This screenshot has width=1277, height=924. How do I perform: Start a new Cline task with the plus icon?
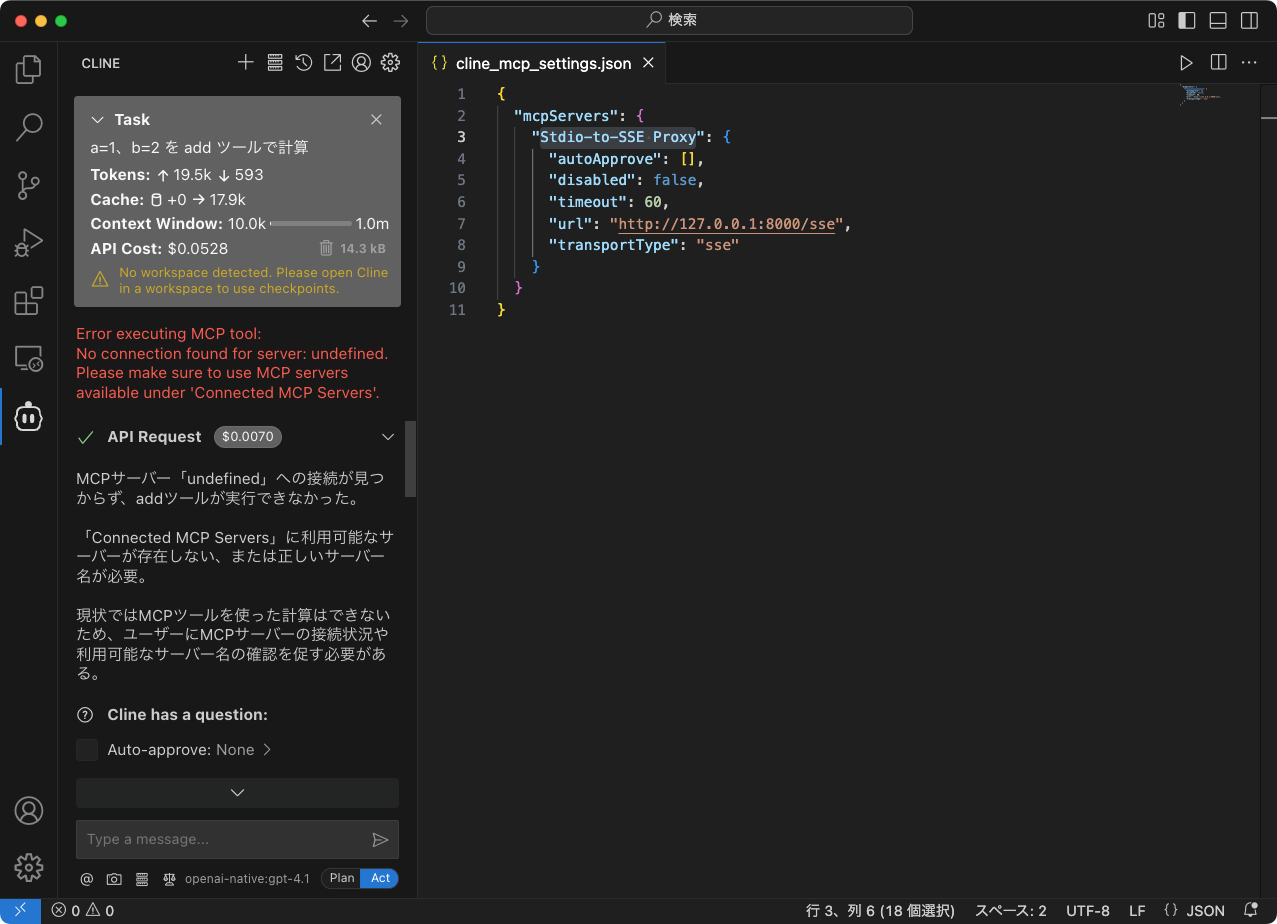[x=245, y=62]
